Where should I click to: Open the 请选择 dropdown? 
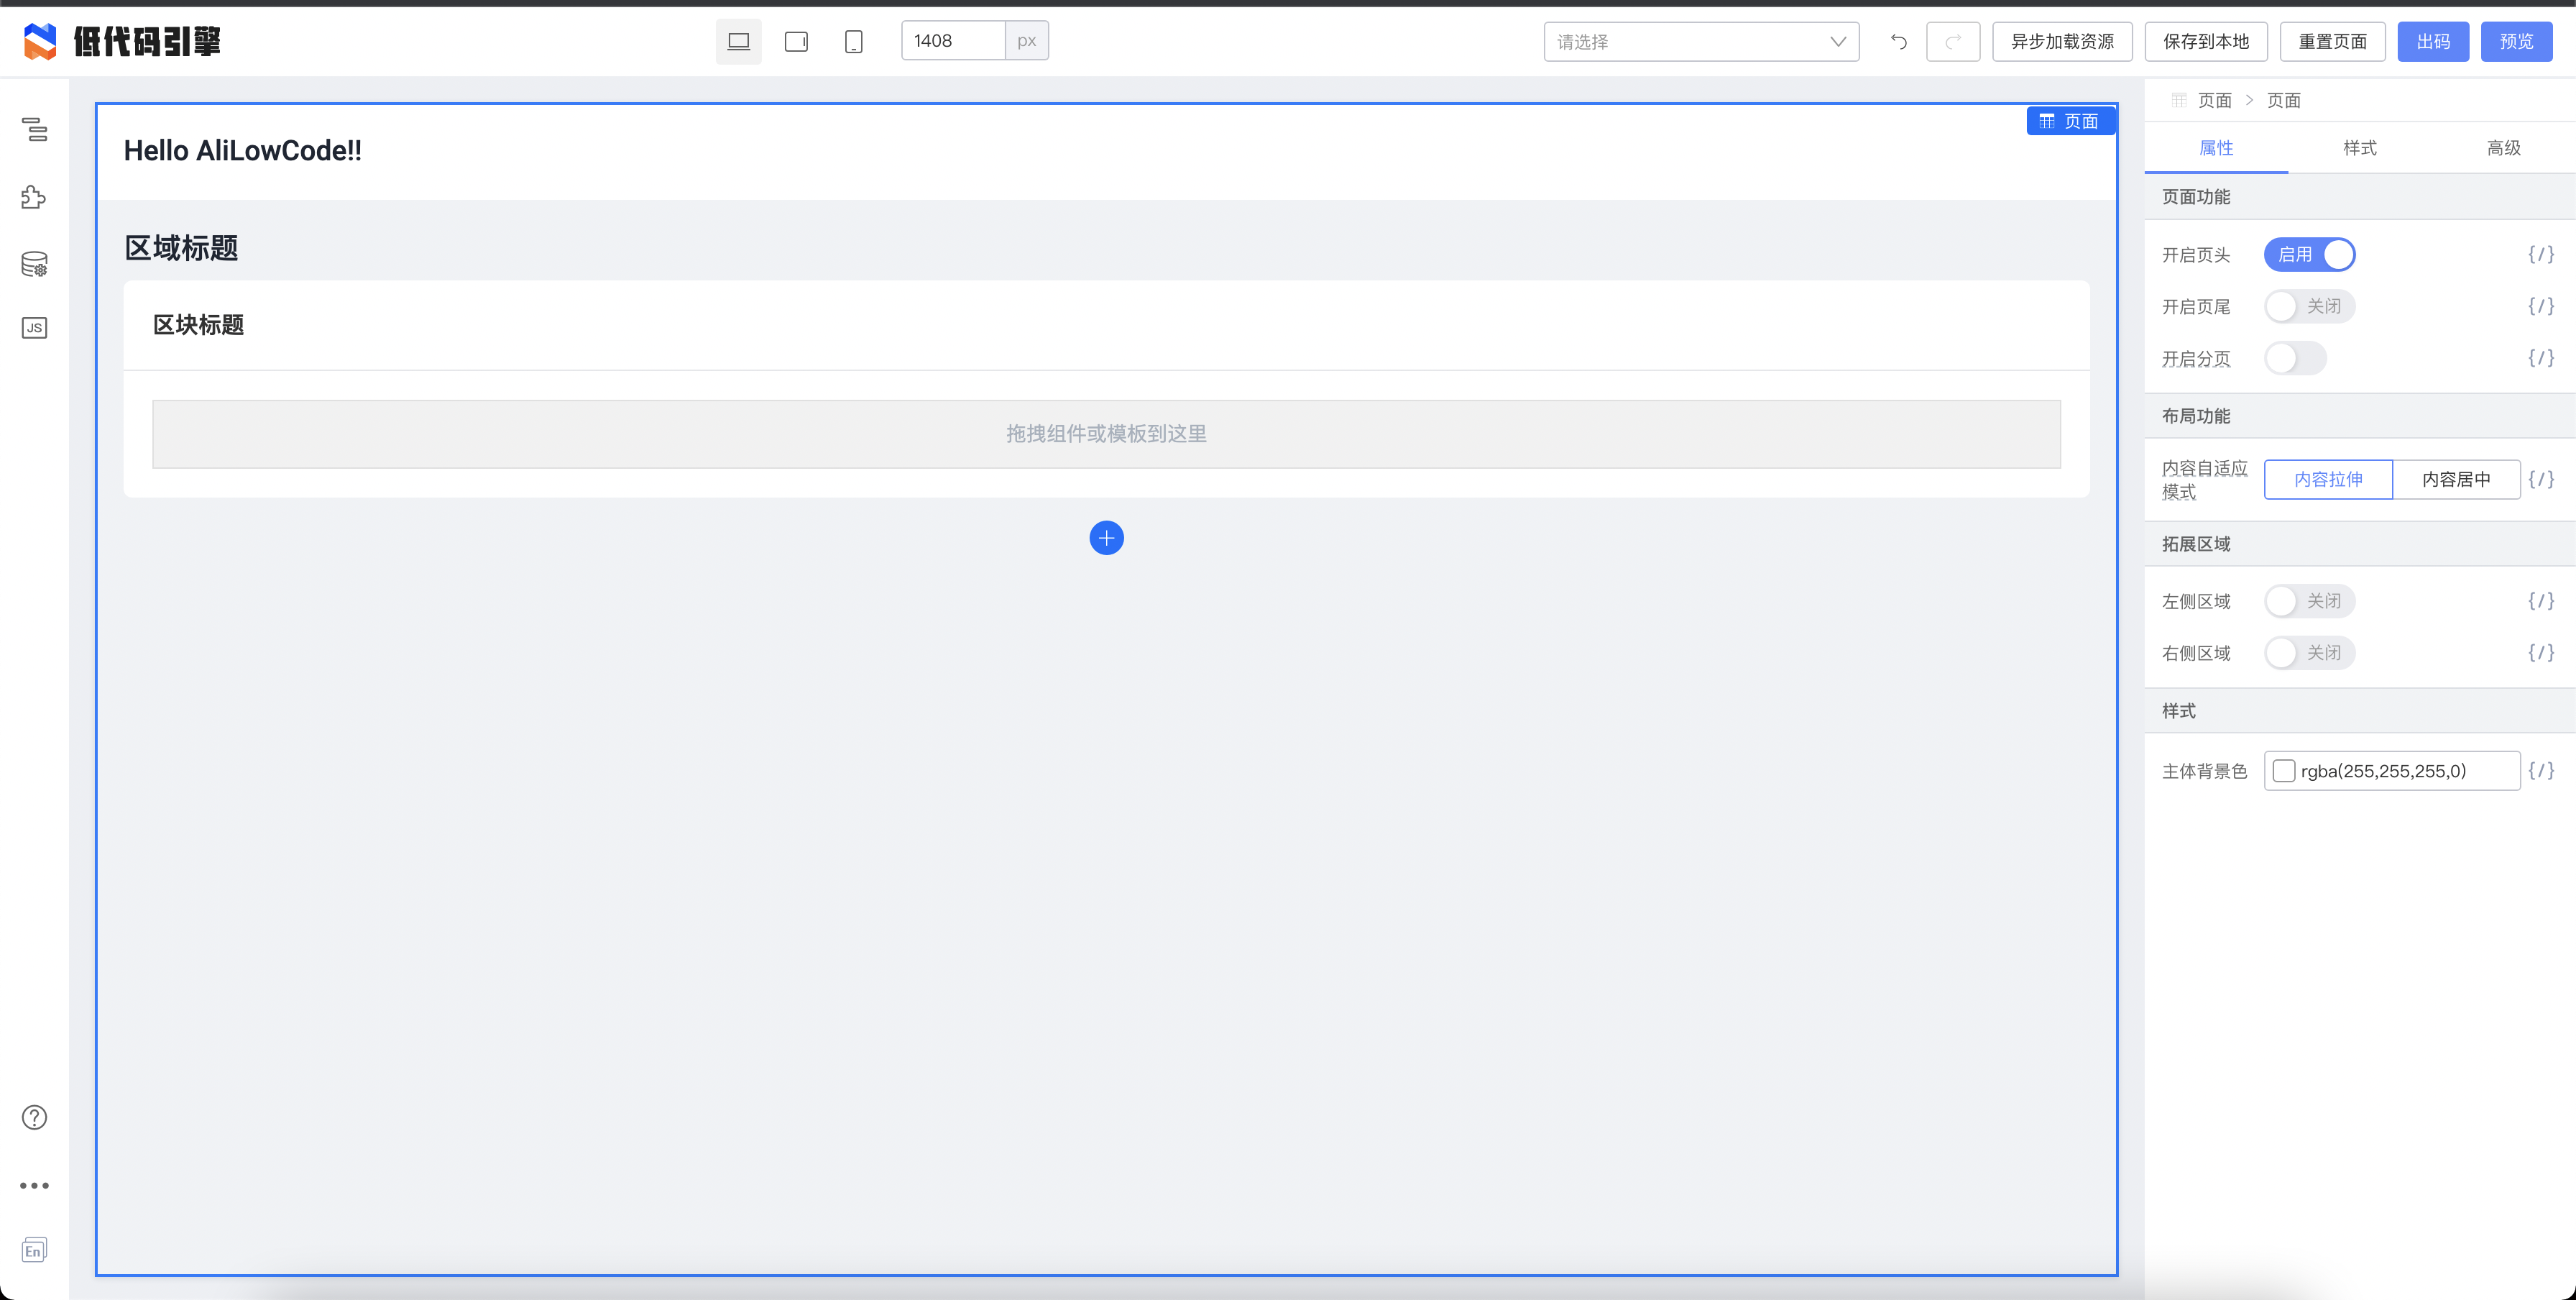point(1700,41)
